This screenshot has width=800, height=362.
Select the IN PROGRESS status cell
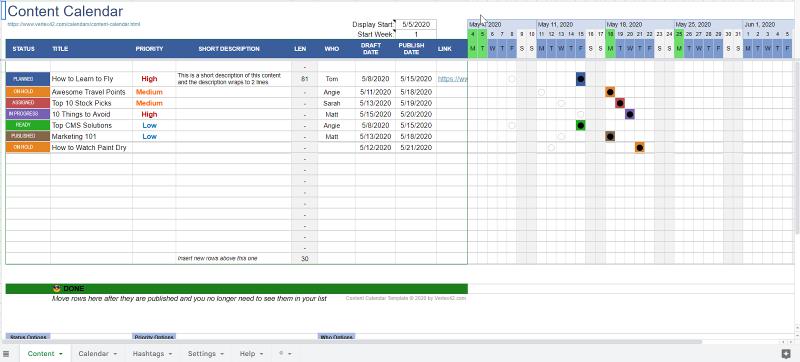28,114
